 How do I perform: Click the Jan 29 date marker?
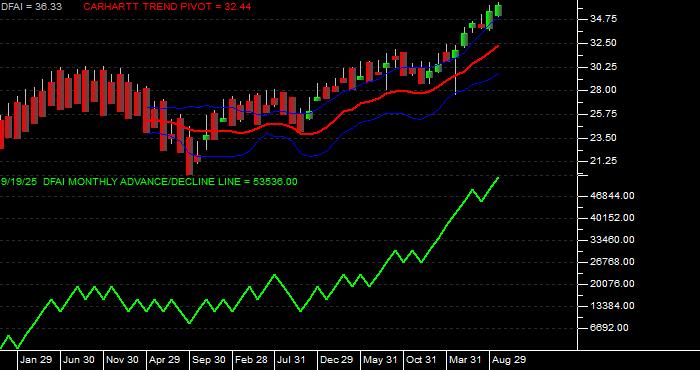36,360
